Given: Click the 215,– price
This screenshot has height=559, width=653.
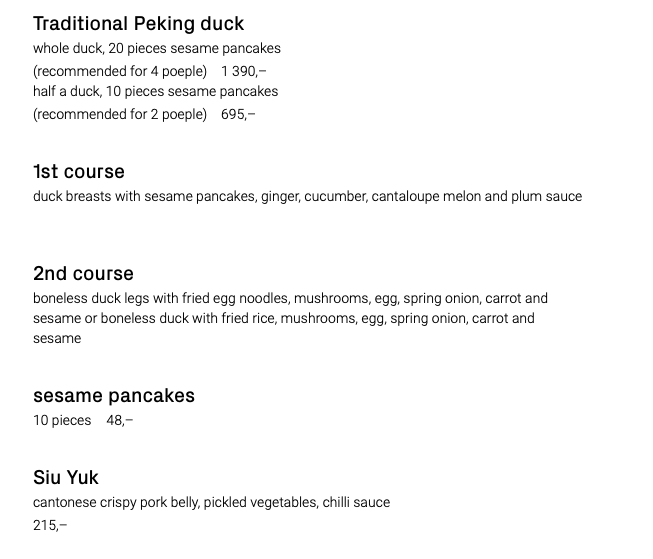Looking at the screenshot, I should 50,525.
